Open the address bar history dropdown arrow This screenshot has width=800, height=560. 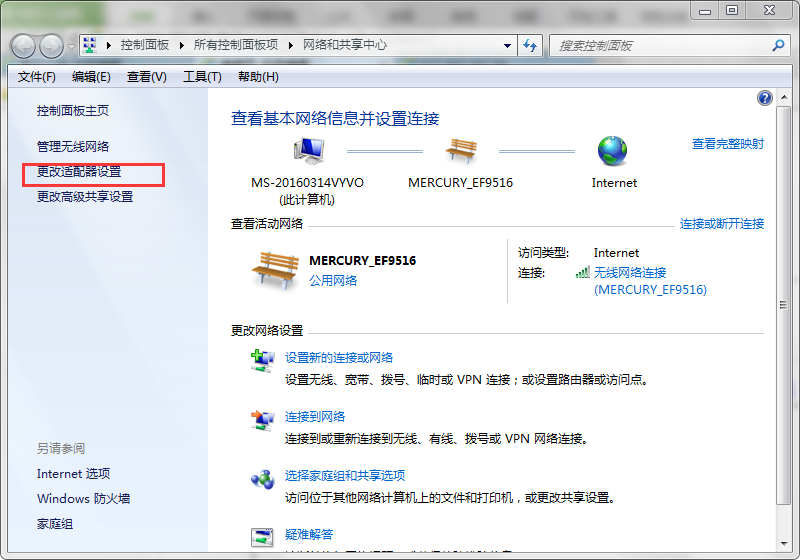[507, 46]
